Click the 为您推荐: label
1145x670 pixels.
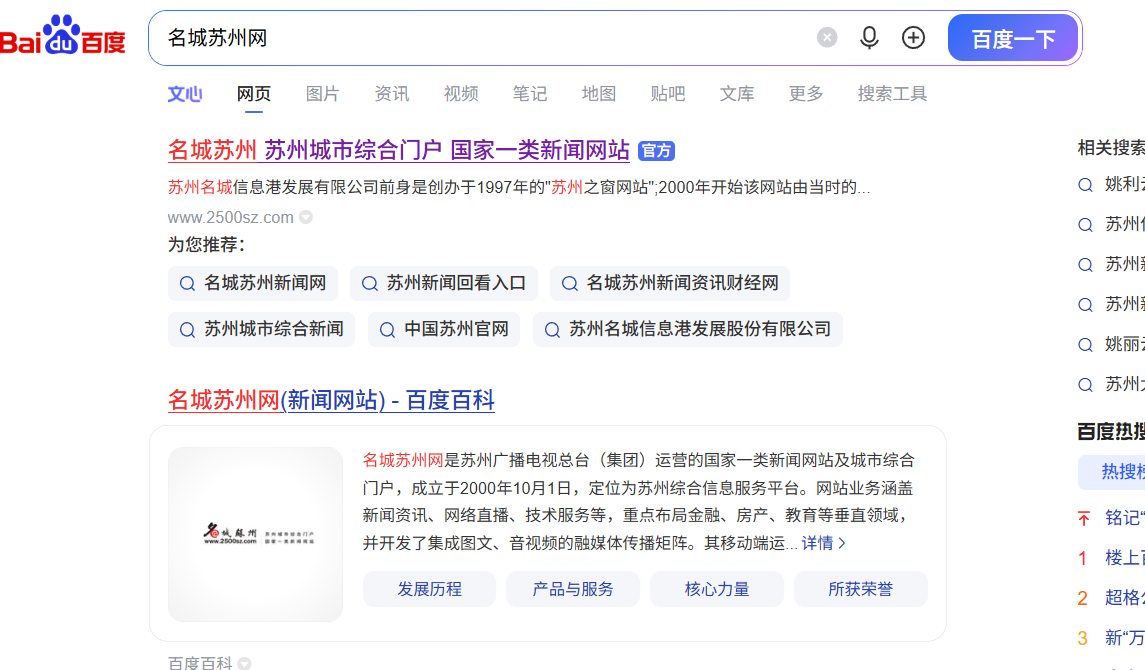pyautogui.click(x=207, y=244)
